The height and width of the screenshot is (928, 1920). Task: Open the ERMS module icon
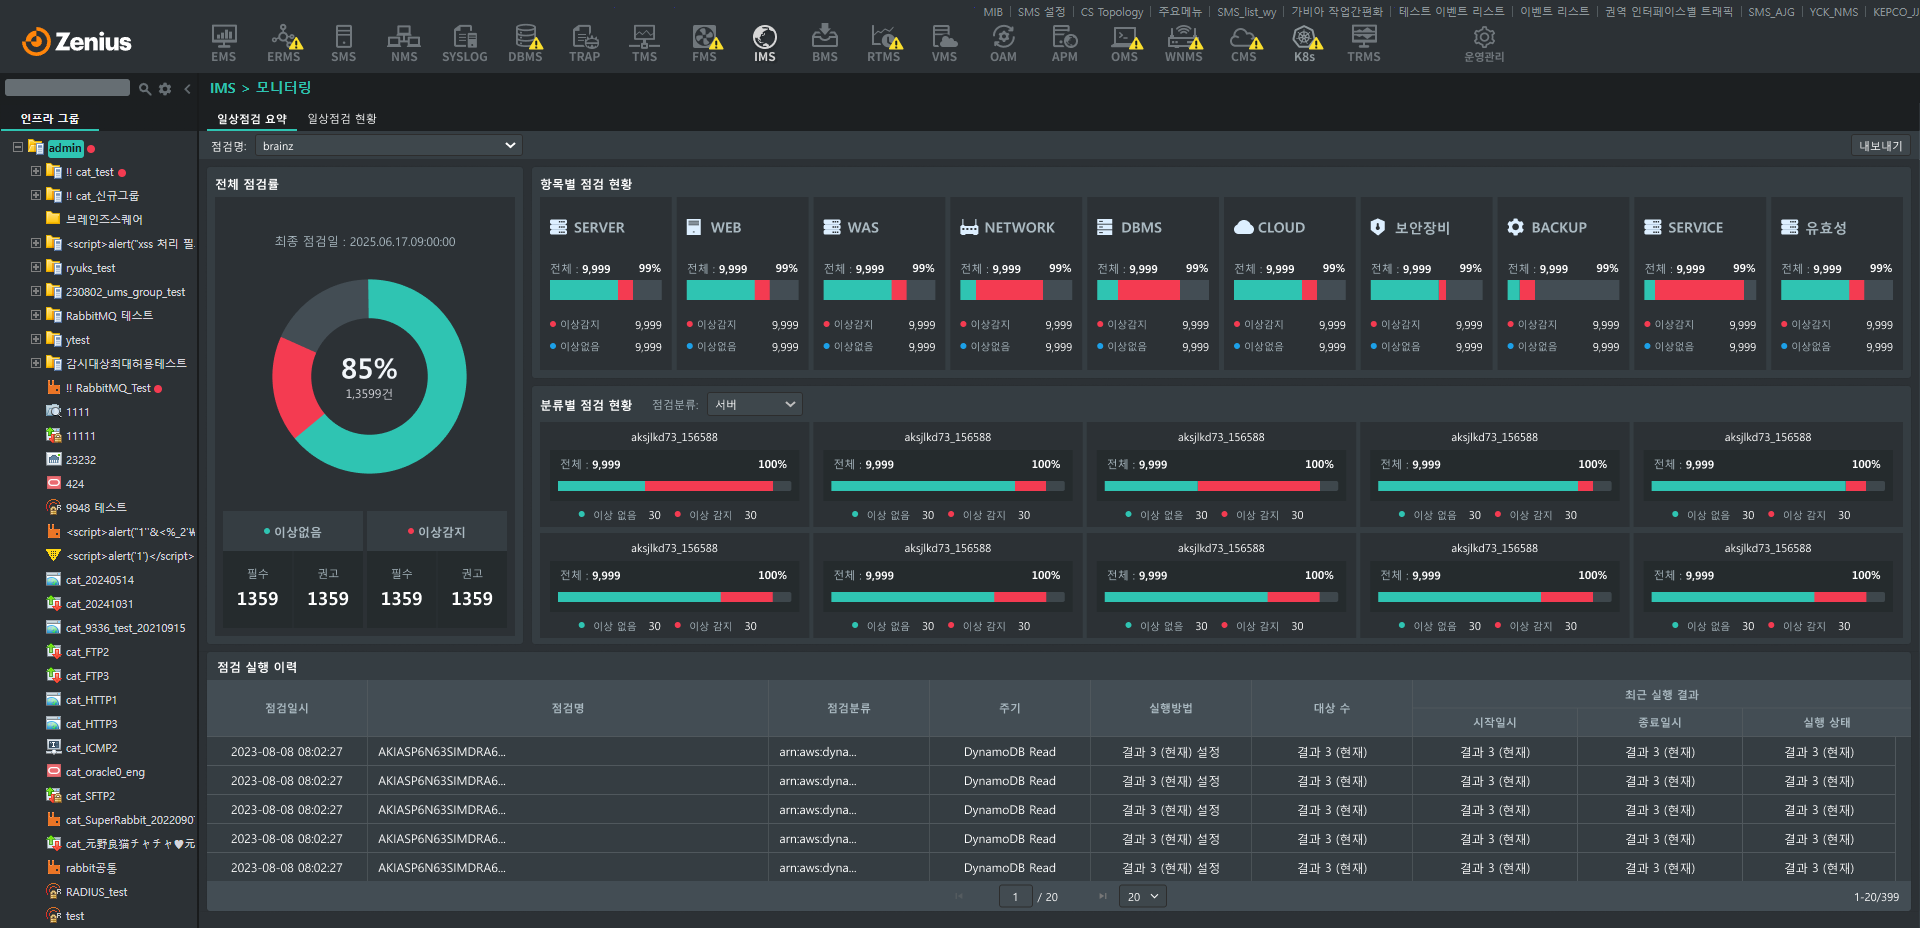(x=284, y=43)
